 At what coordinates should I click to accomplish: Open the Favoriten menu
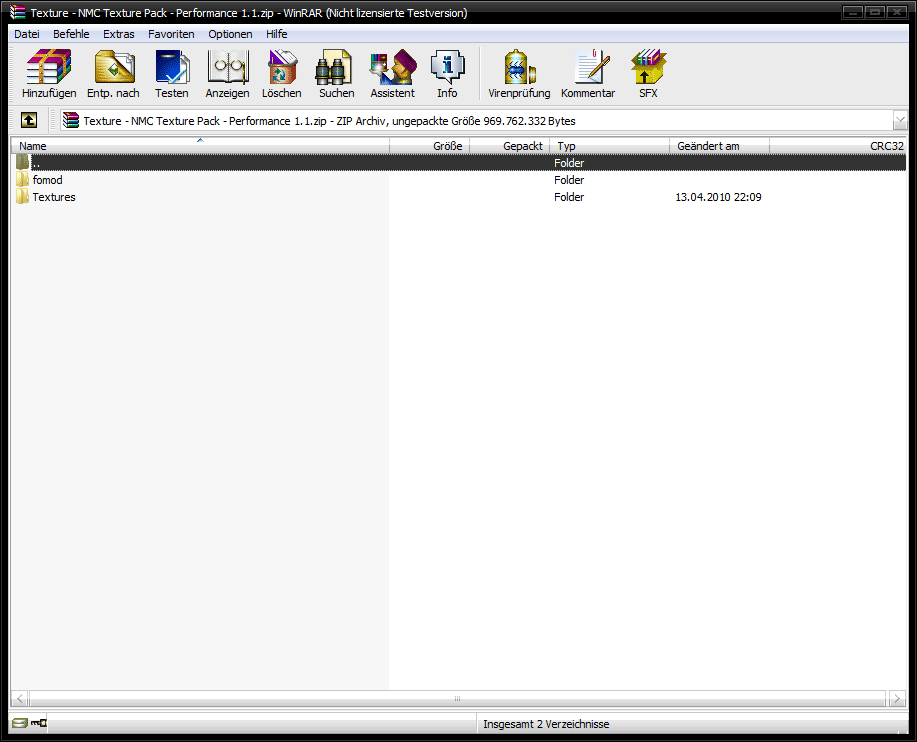(171, 34)
